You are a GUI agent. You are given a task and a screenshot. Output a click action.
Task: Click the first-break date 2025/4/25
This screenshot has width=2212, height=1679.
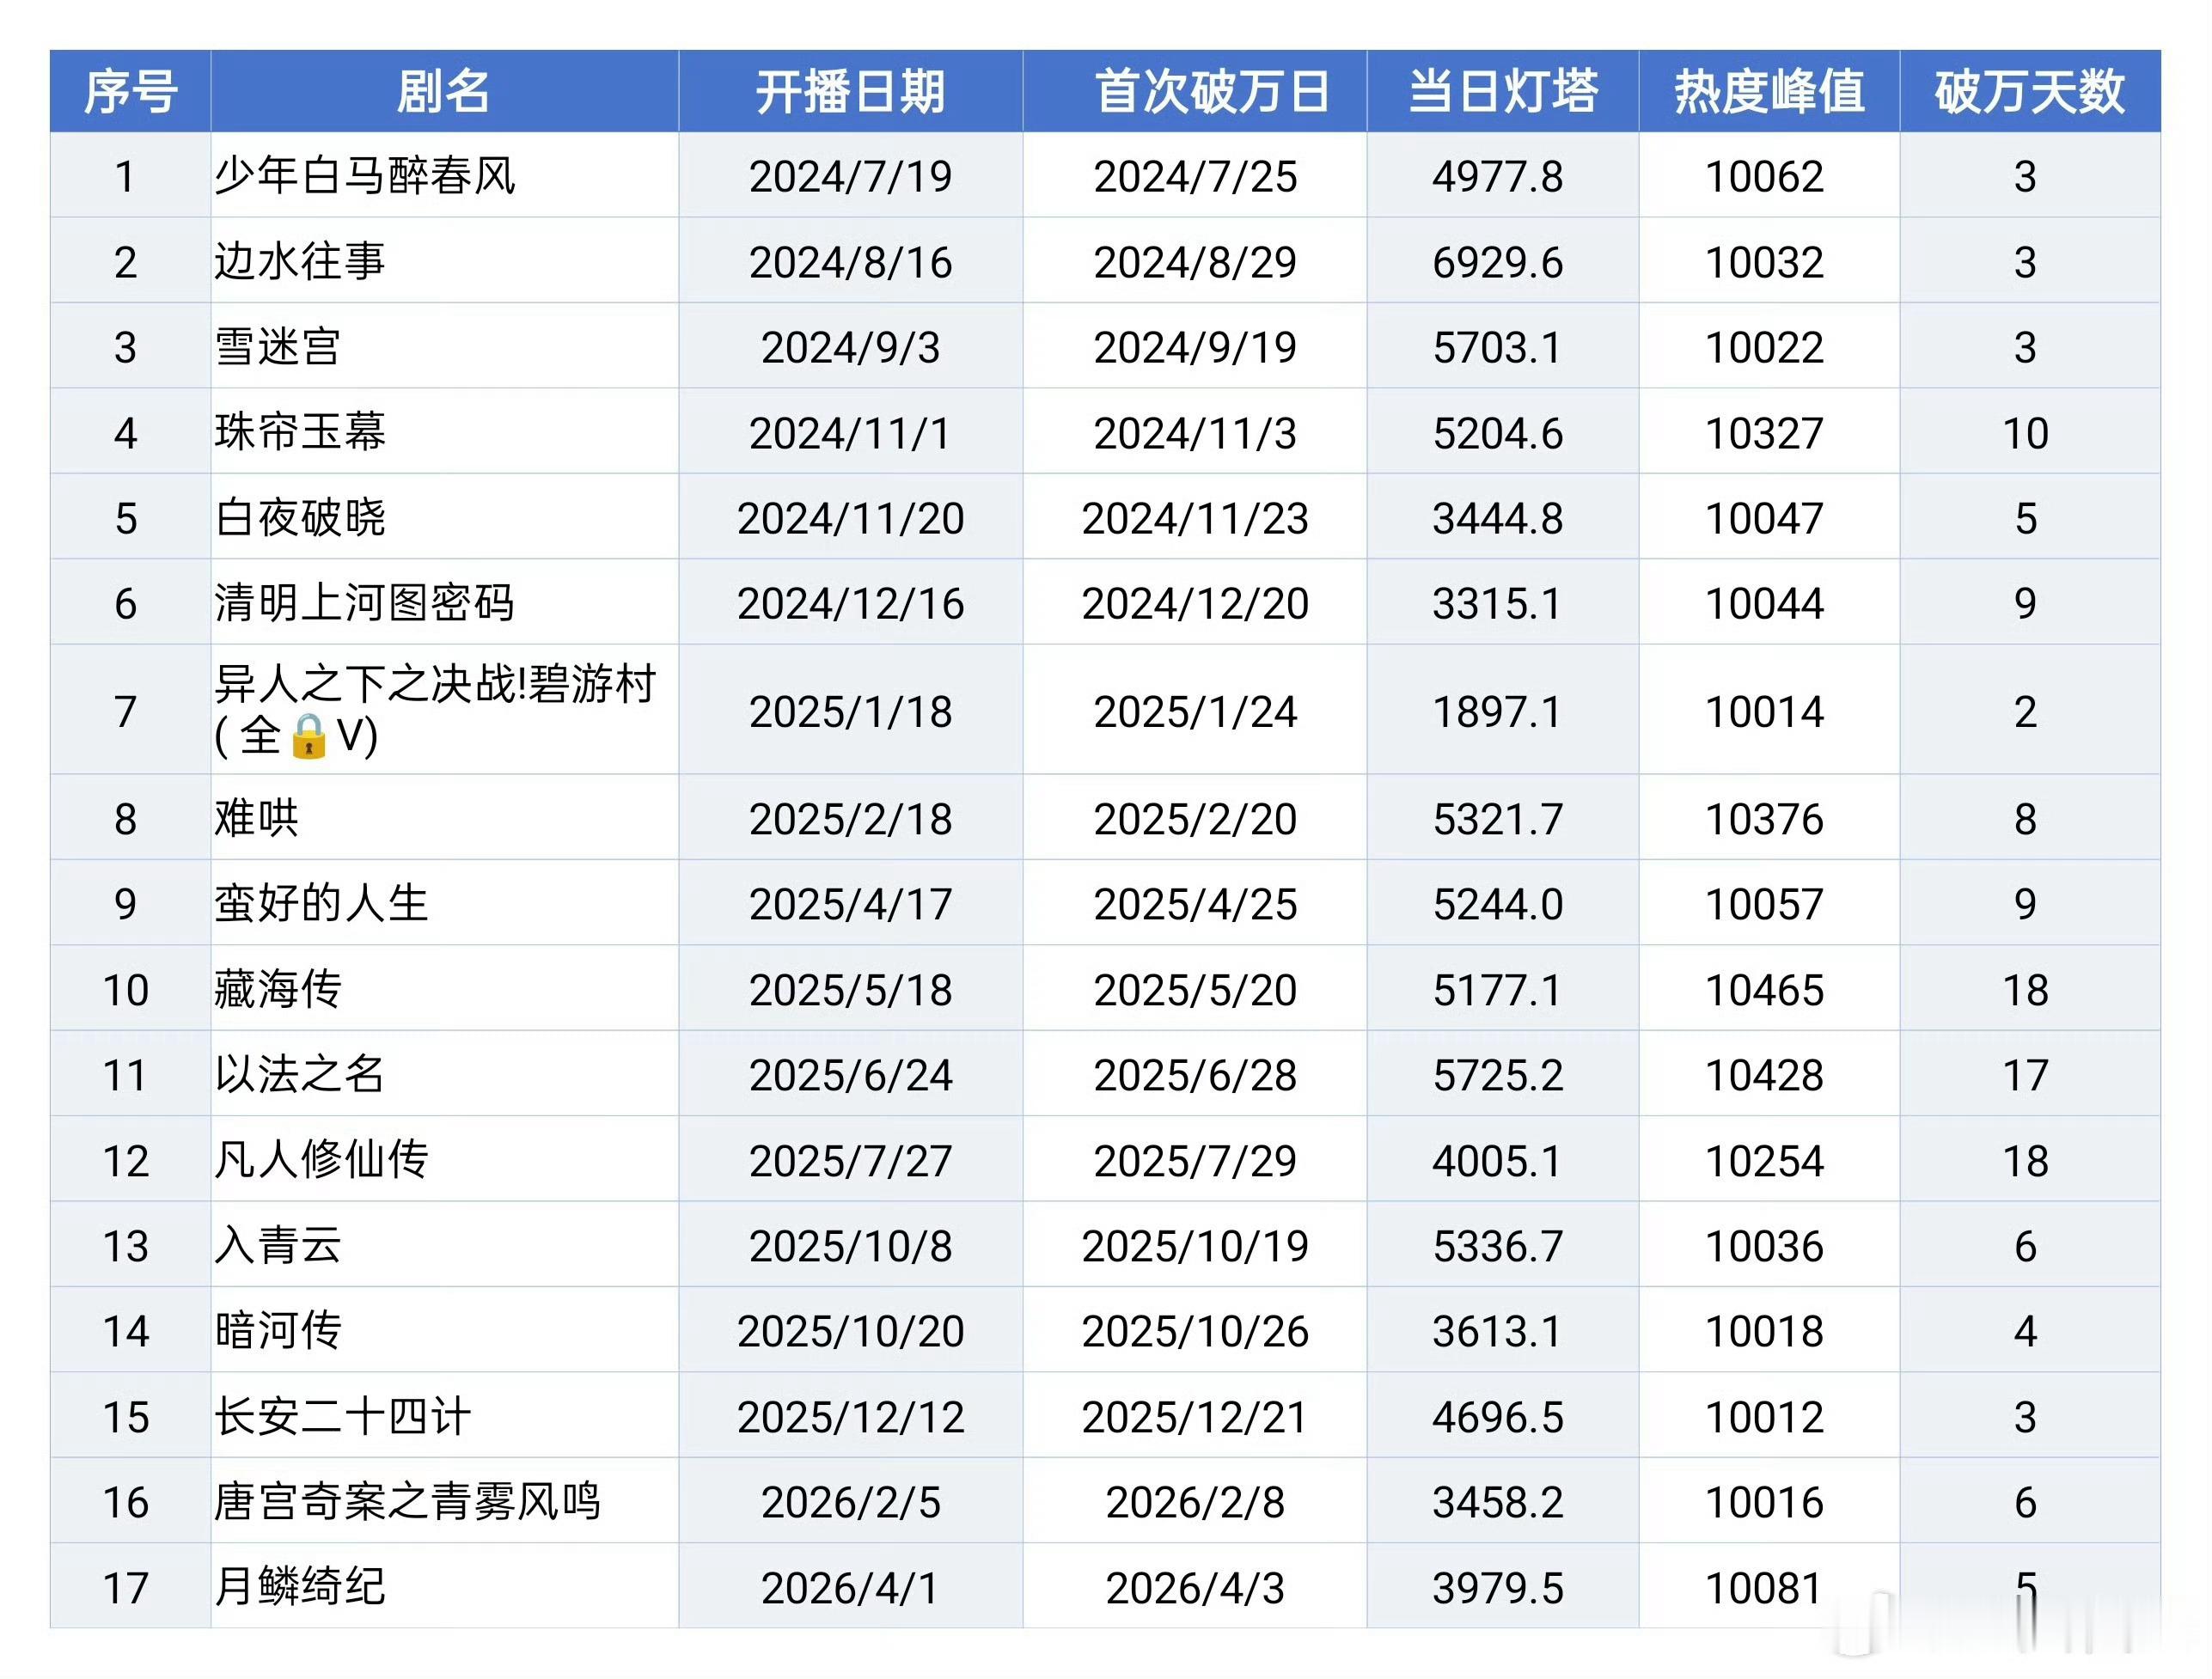pyautogui.click(x=1195, y=904)
